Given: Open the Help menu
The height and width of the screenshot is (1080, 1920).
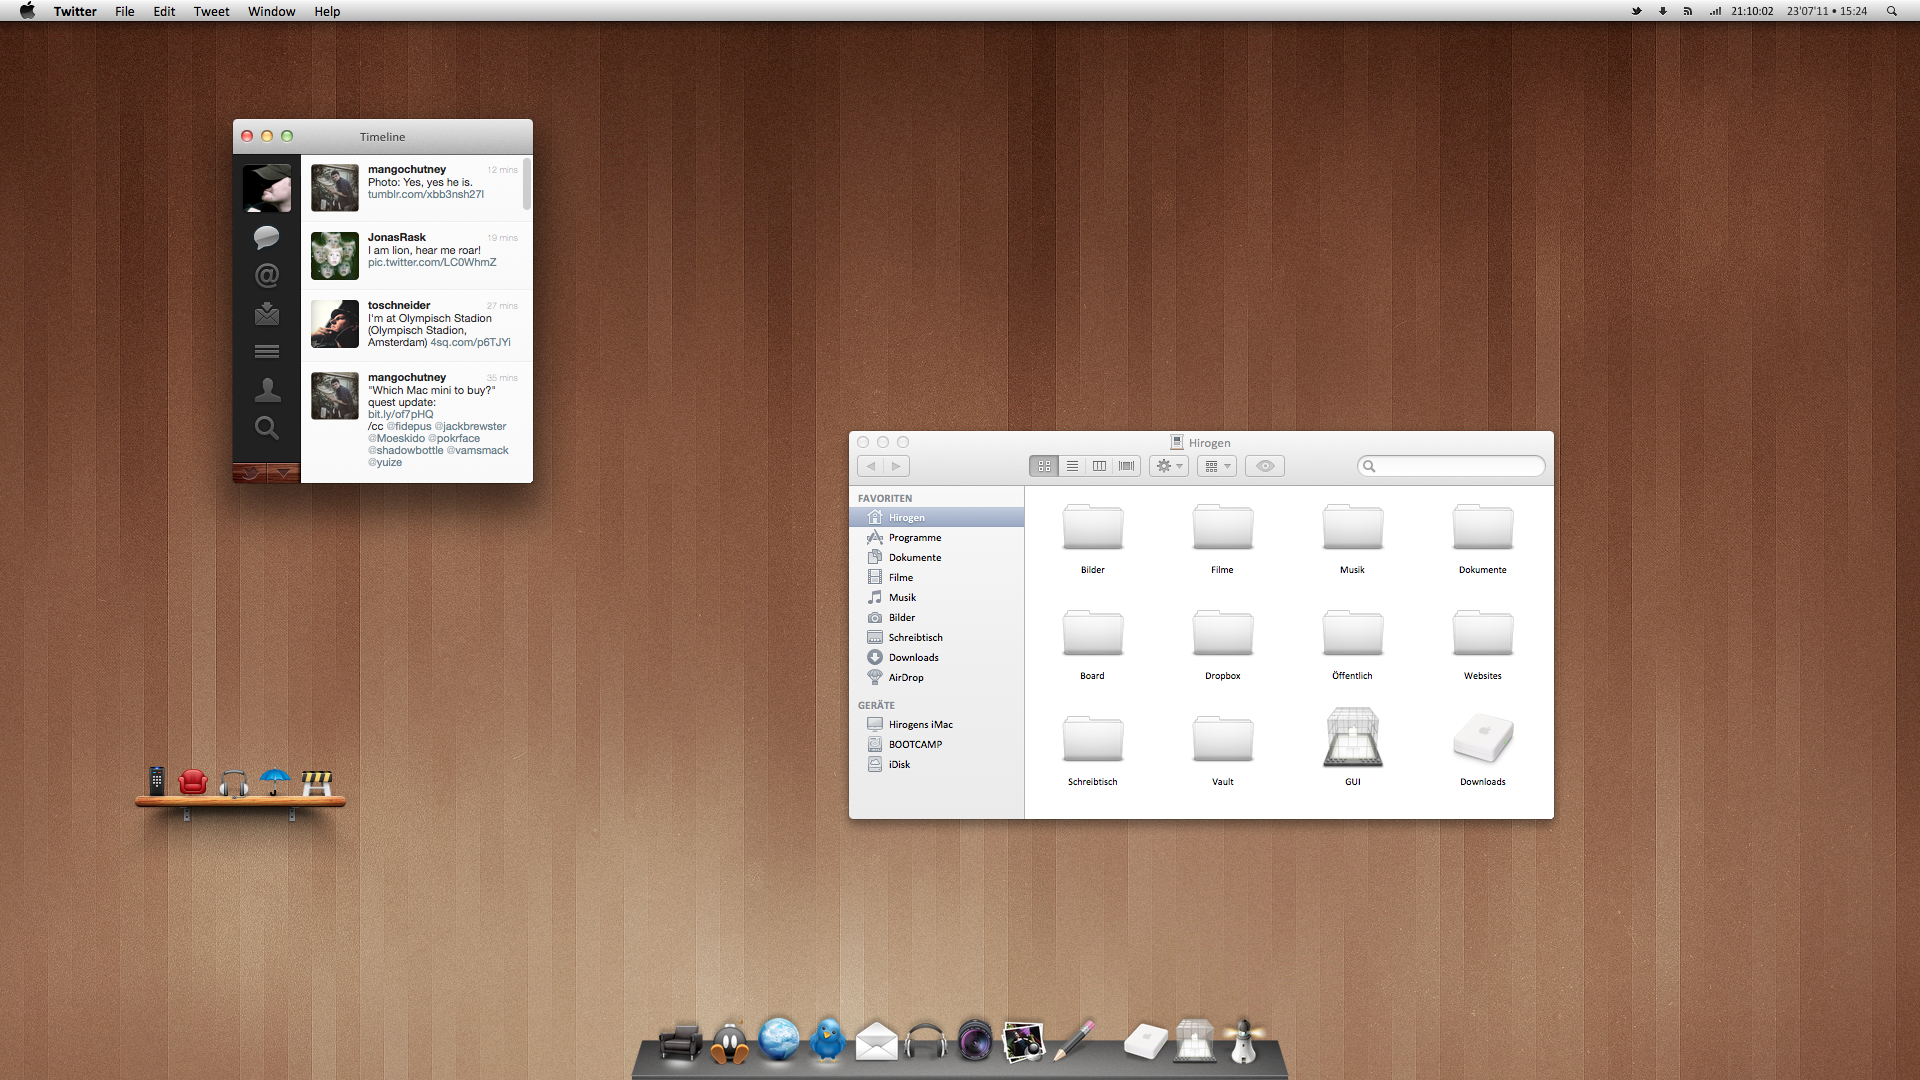Looking at the screenshot, I should tap(327, 11).
